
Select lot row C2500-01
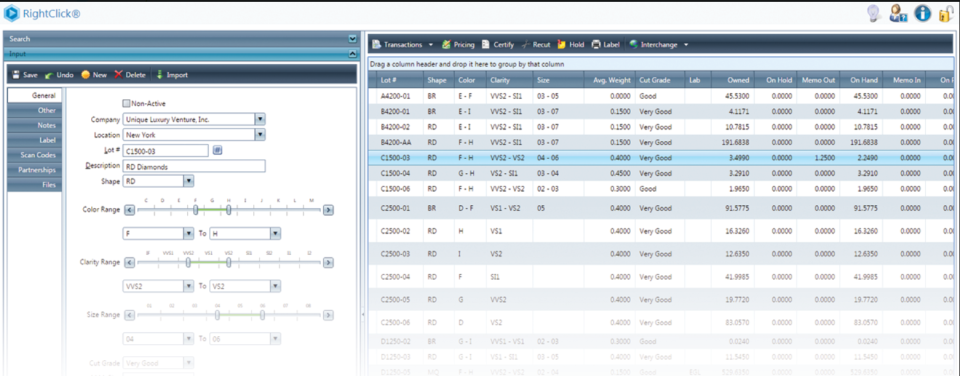pos(661,208)
